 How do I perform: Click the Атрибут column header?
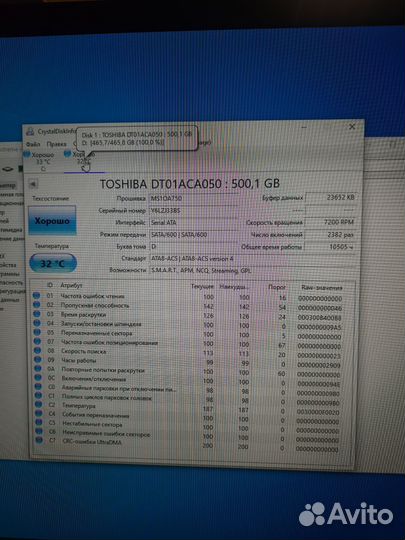71,285
